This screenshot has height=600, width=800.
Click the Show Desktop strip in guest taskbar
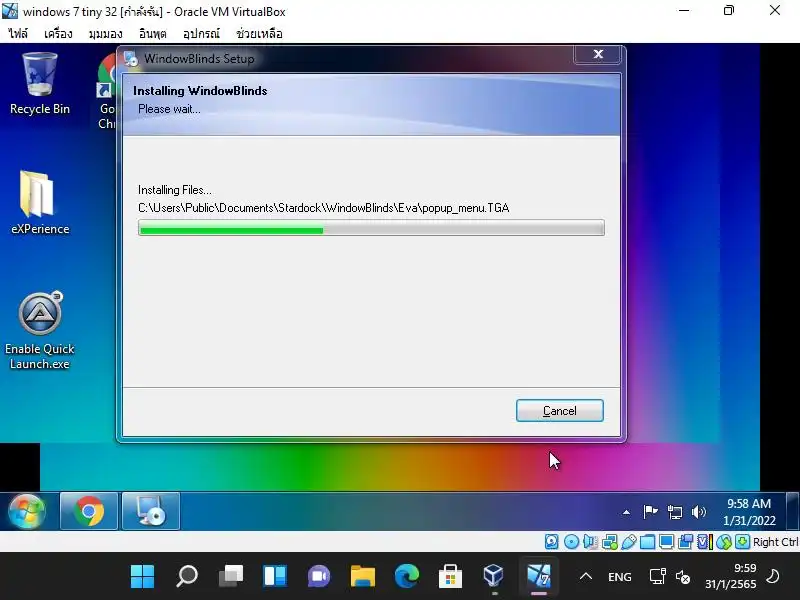point(792,511)
